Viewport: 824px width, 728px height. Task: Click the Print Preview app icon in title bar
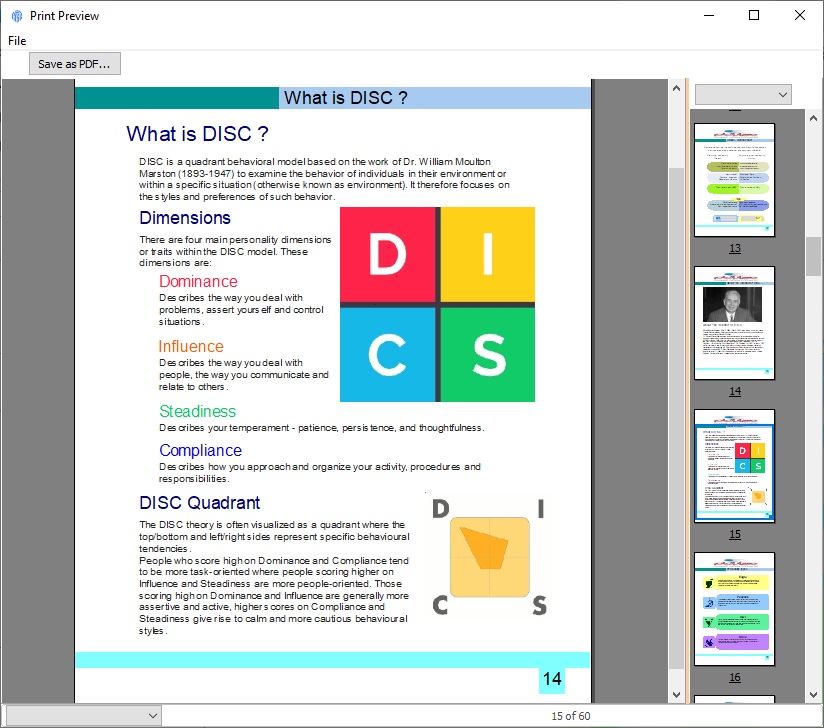pos(17,16)
